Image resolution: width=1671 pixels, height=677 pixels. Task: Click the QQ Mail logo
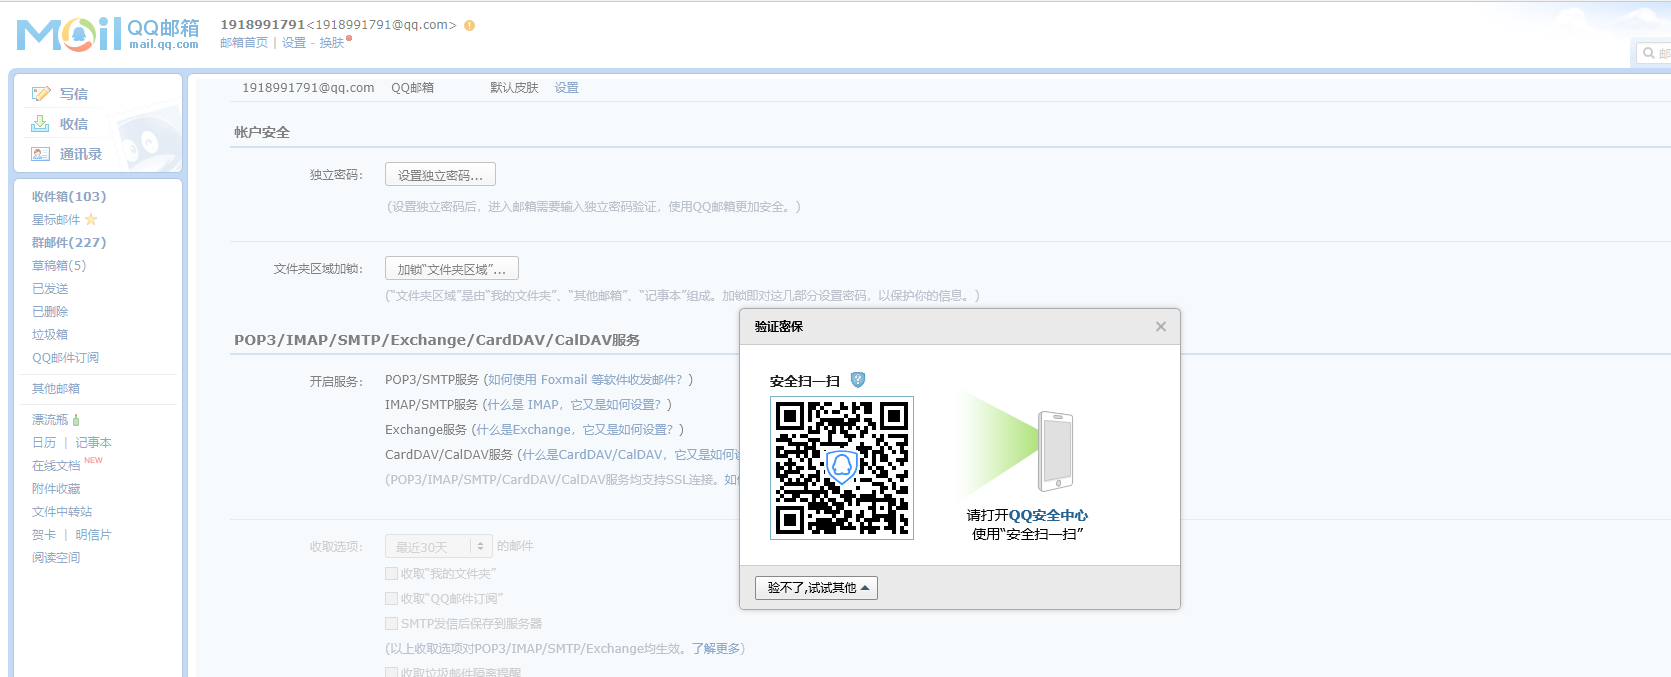coord(108,34)
